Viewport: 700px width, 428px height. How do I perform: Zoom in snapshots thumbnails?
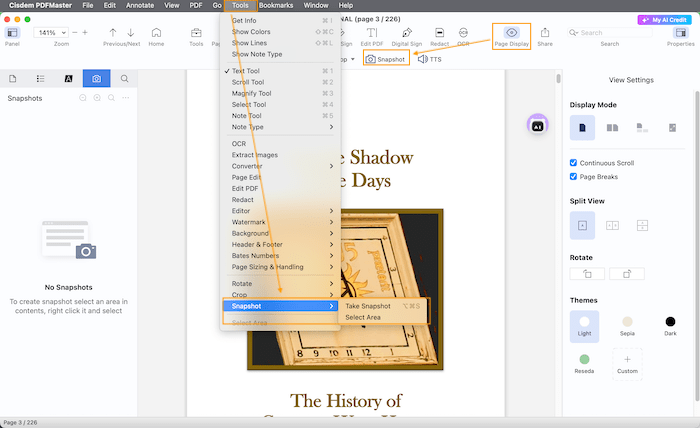pyautogui.click(x=97, y=98)
